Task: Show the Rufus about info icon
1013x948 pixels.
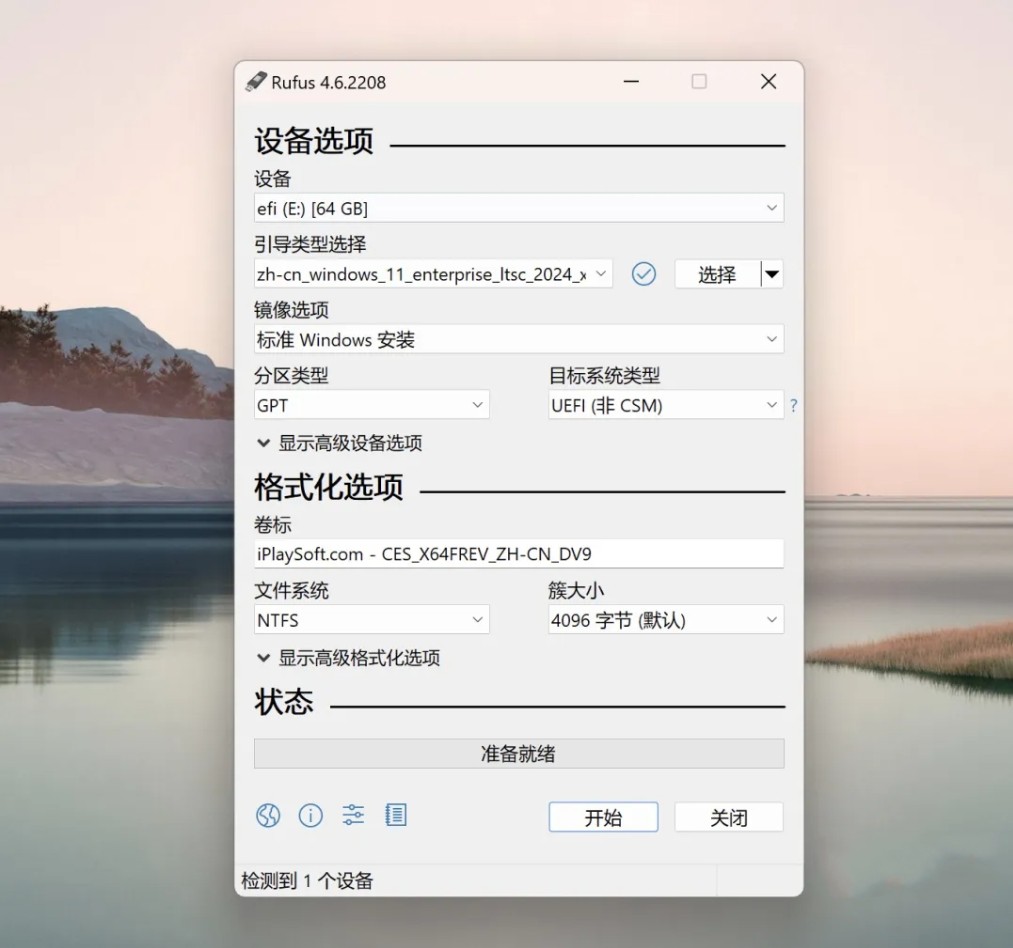Action: (x=311, y=816)
